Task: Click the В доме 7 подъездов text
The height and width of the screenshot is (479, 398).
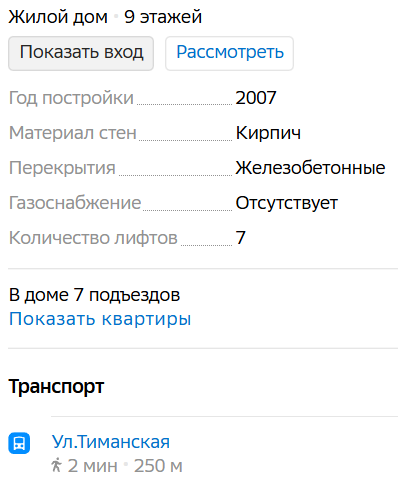Action: tap(94, 295)
